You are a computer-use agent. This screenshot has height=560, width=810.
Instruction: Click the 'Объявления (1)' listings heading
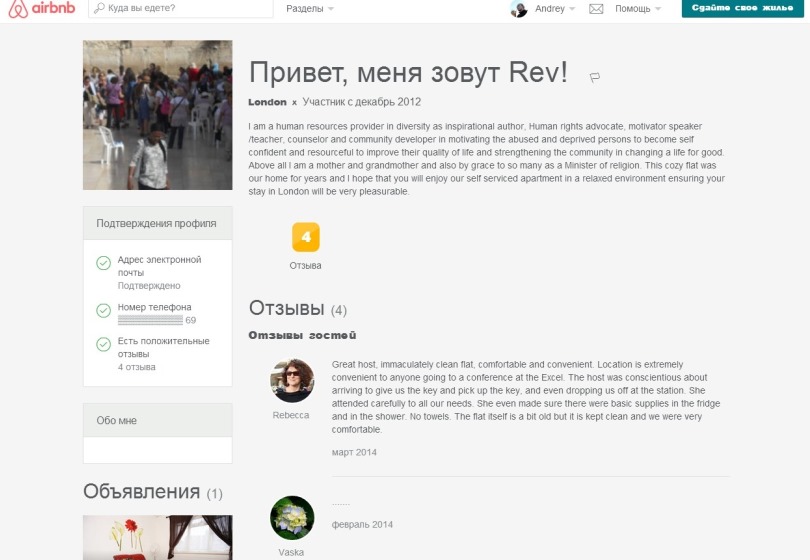click(x=153, y=492)
